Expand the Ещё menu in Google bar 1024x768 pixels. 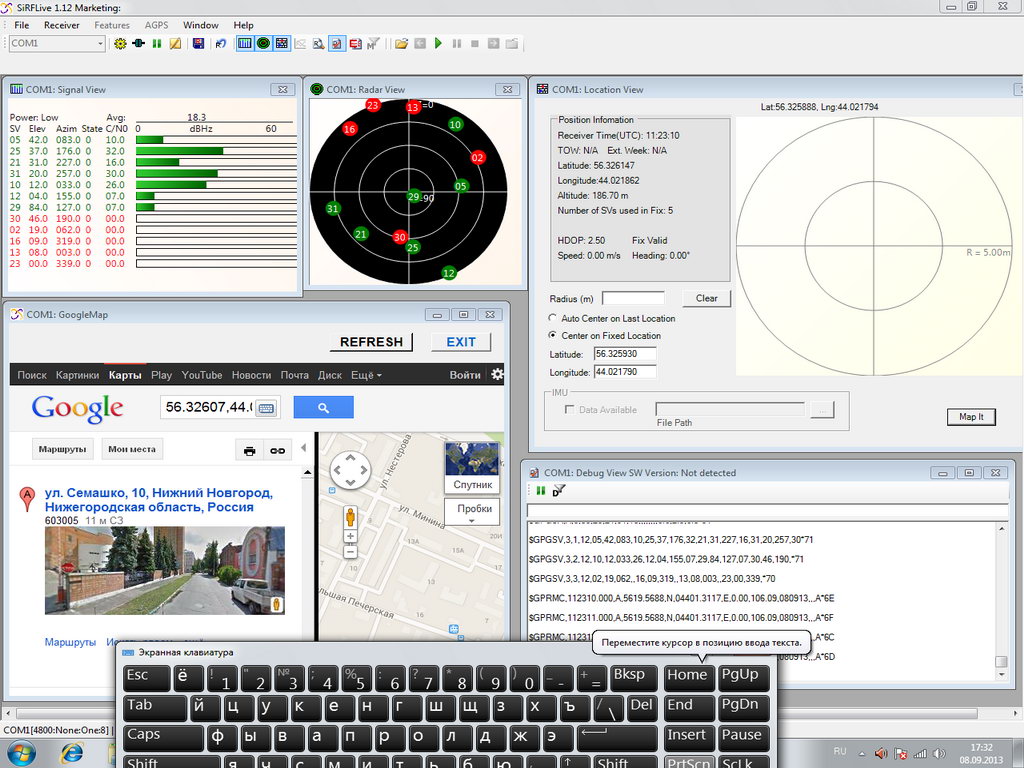(x=366, y=375)
